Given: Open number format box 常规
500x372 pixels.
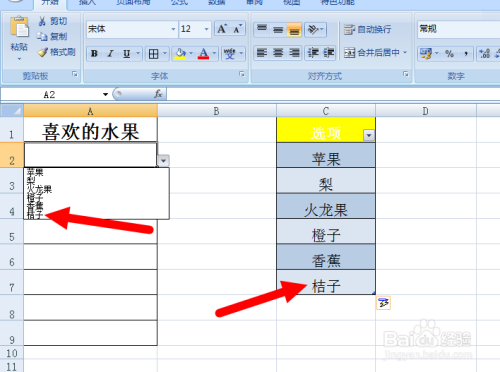Looking at the screenshot, I should tap(459, 29).
